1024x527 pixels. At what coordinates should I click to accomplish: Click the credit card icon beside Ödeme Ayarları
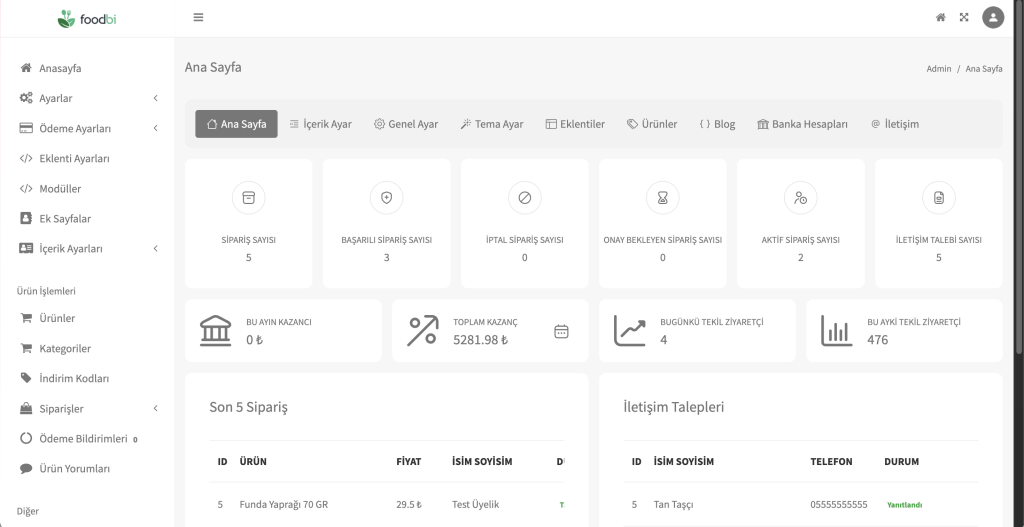pyautogui.click(x=26, y=128)
